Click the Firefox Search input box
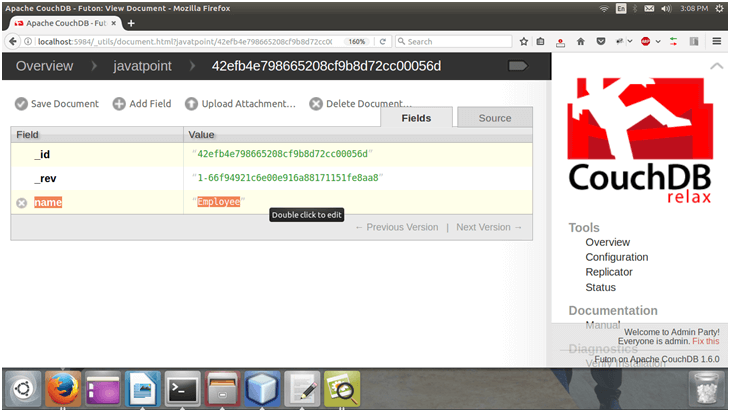 click(454, 41)
